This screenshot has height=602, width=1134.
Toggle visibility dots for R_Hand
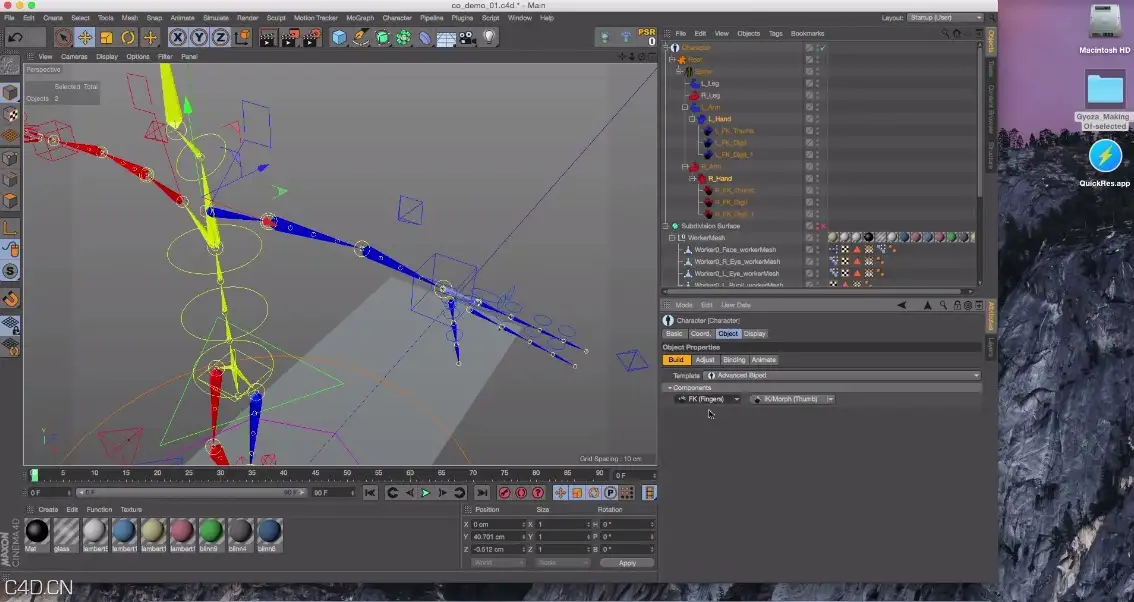pos(818,178)
